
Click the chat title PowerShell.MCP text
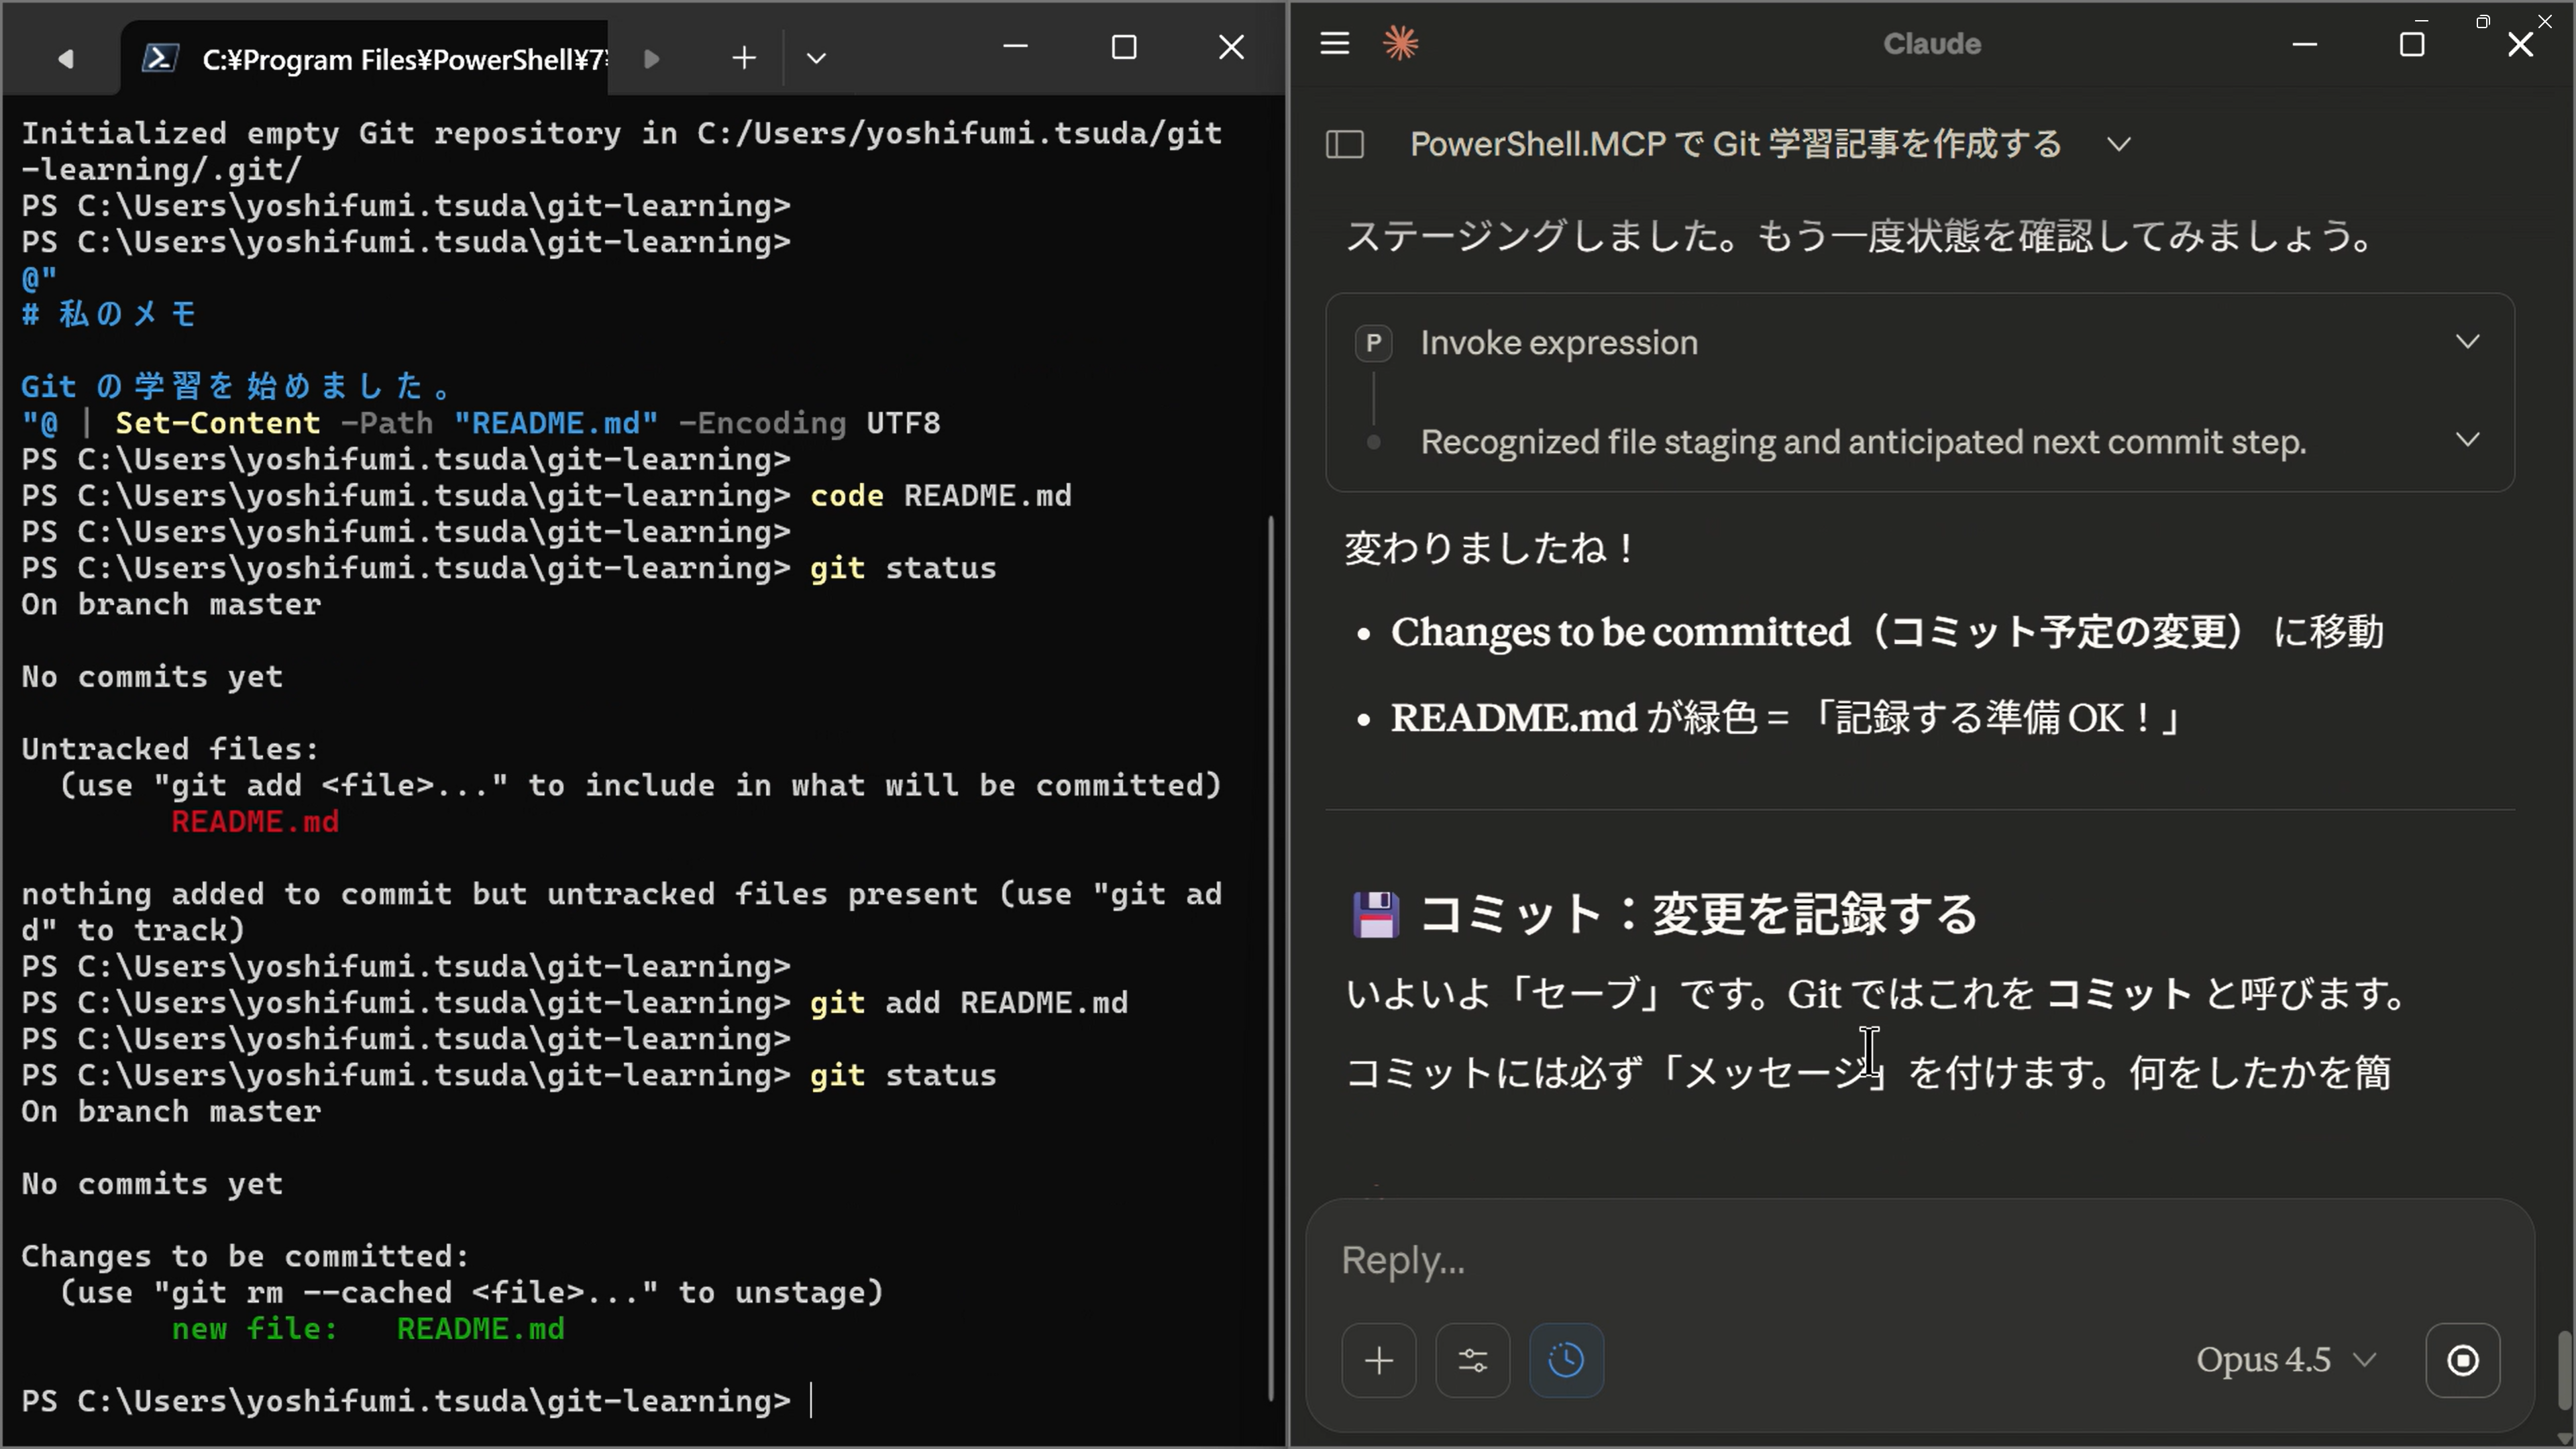pos(1735,145)
